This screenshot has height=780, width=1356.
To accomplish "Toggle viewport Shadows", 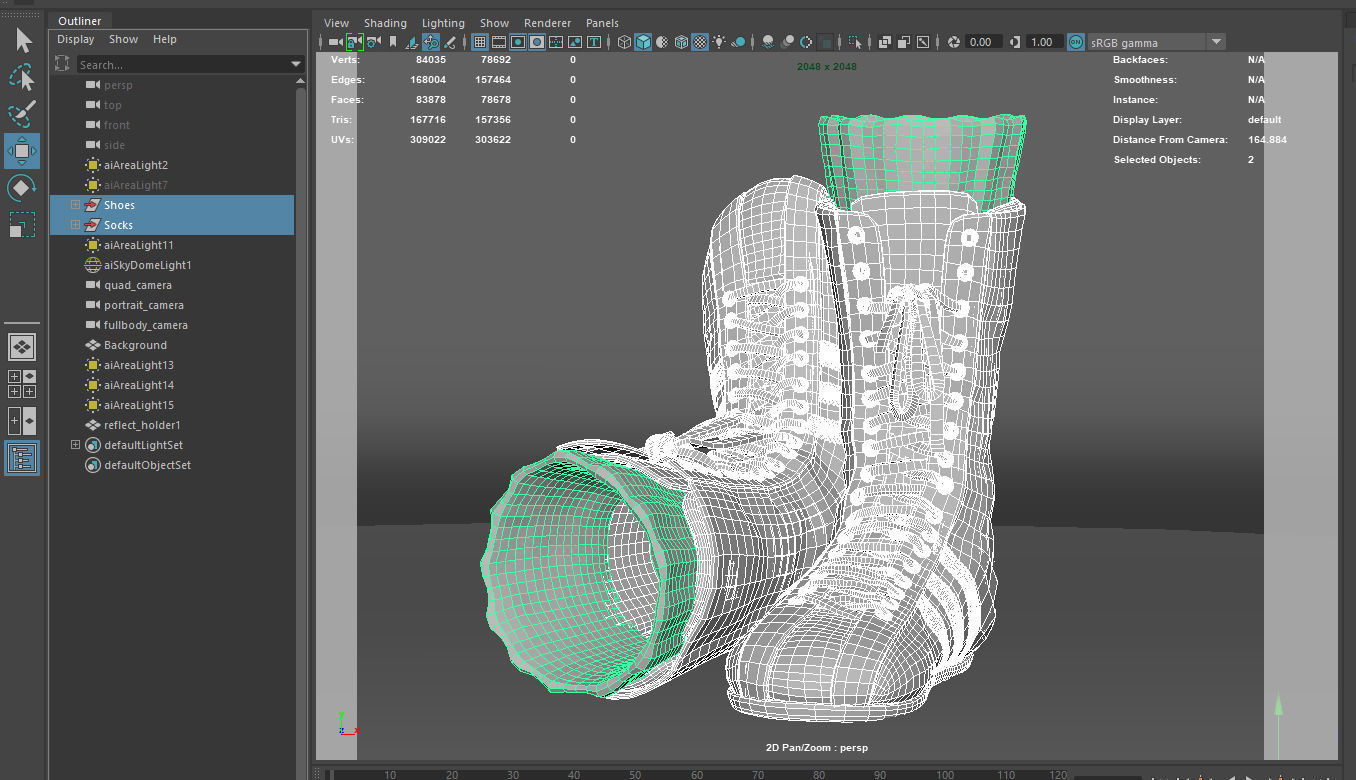I will click(x=738, y=42).
